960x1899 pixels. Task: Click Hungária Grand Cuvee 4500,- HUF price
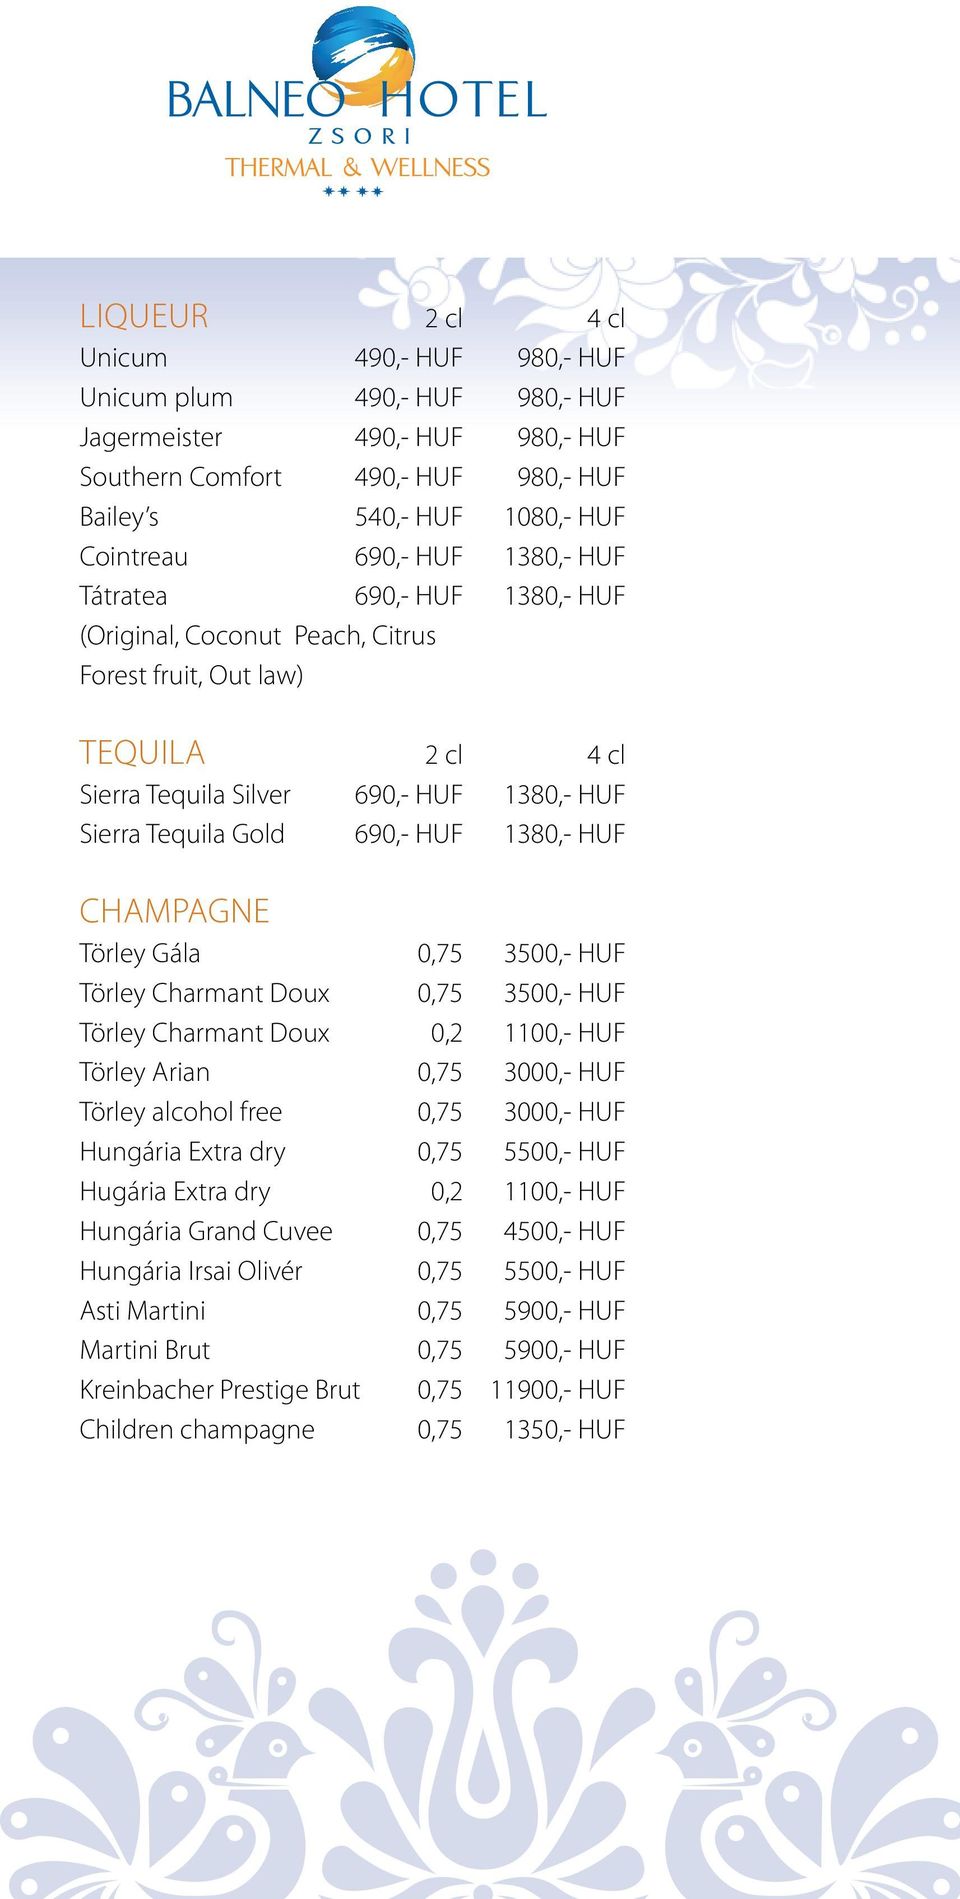(565, 1231)
